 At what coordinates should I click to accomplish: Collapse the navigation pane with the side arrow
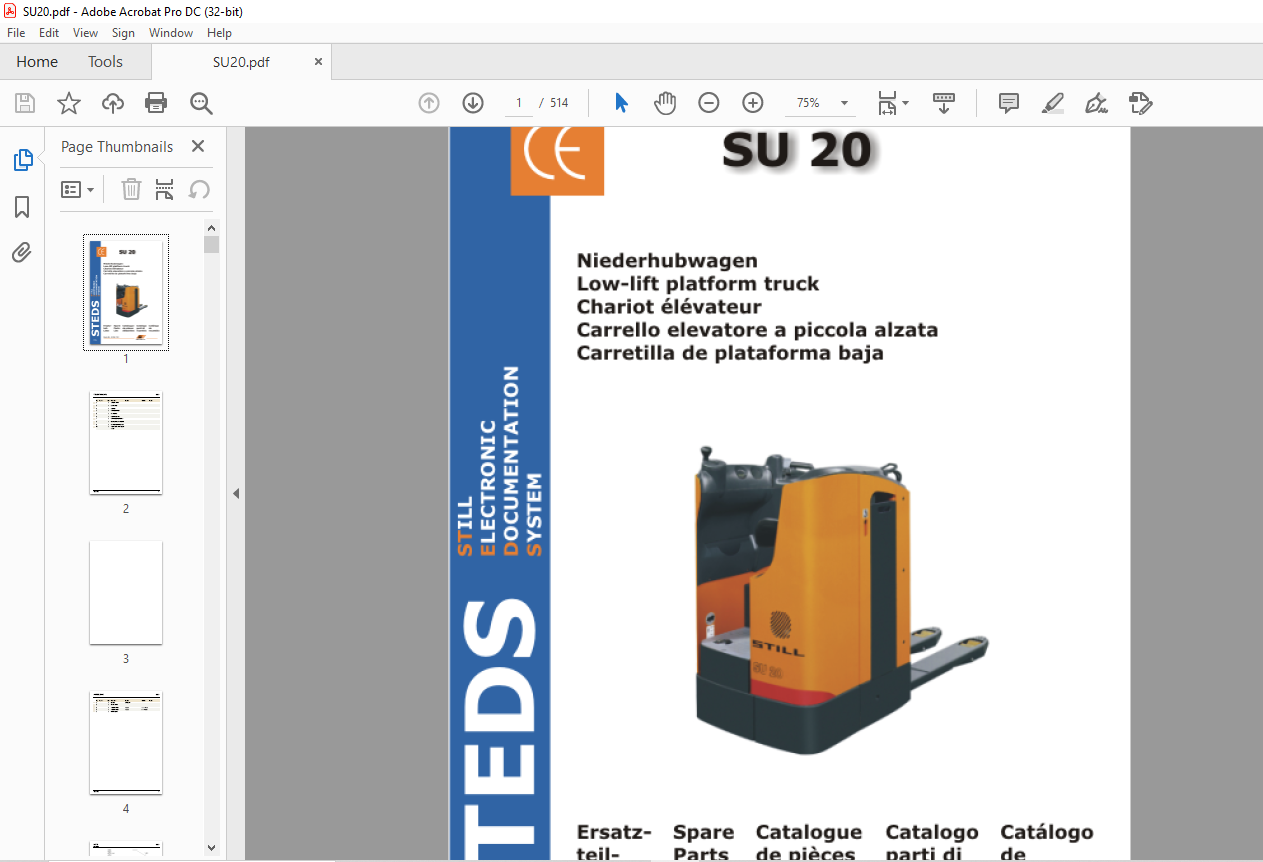(236, 493)
